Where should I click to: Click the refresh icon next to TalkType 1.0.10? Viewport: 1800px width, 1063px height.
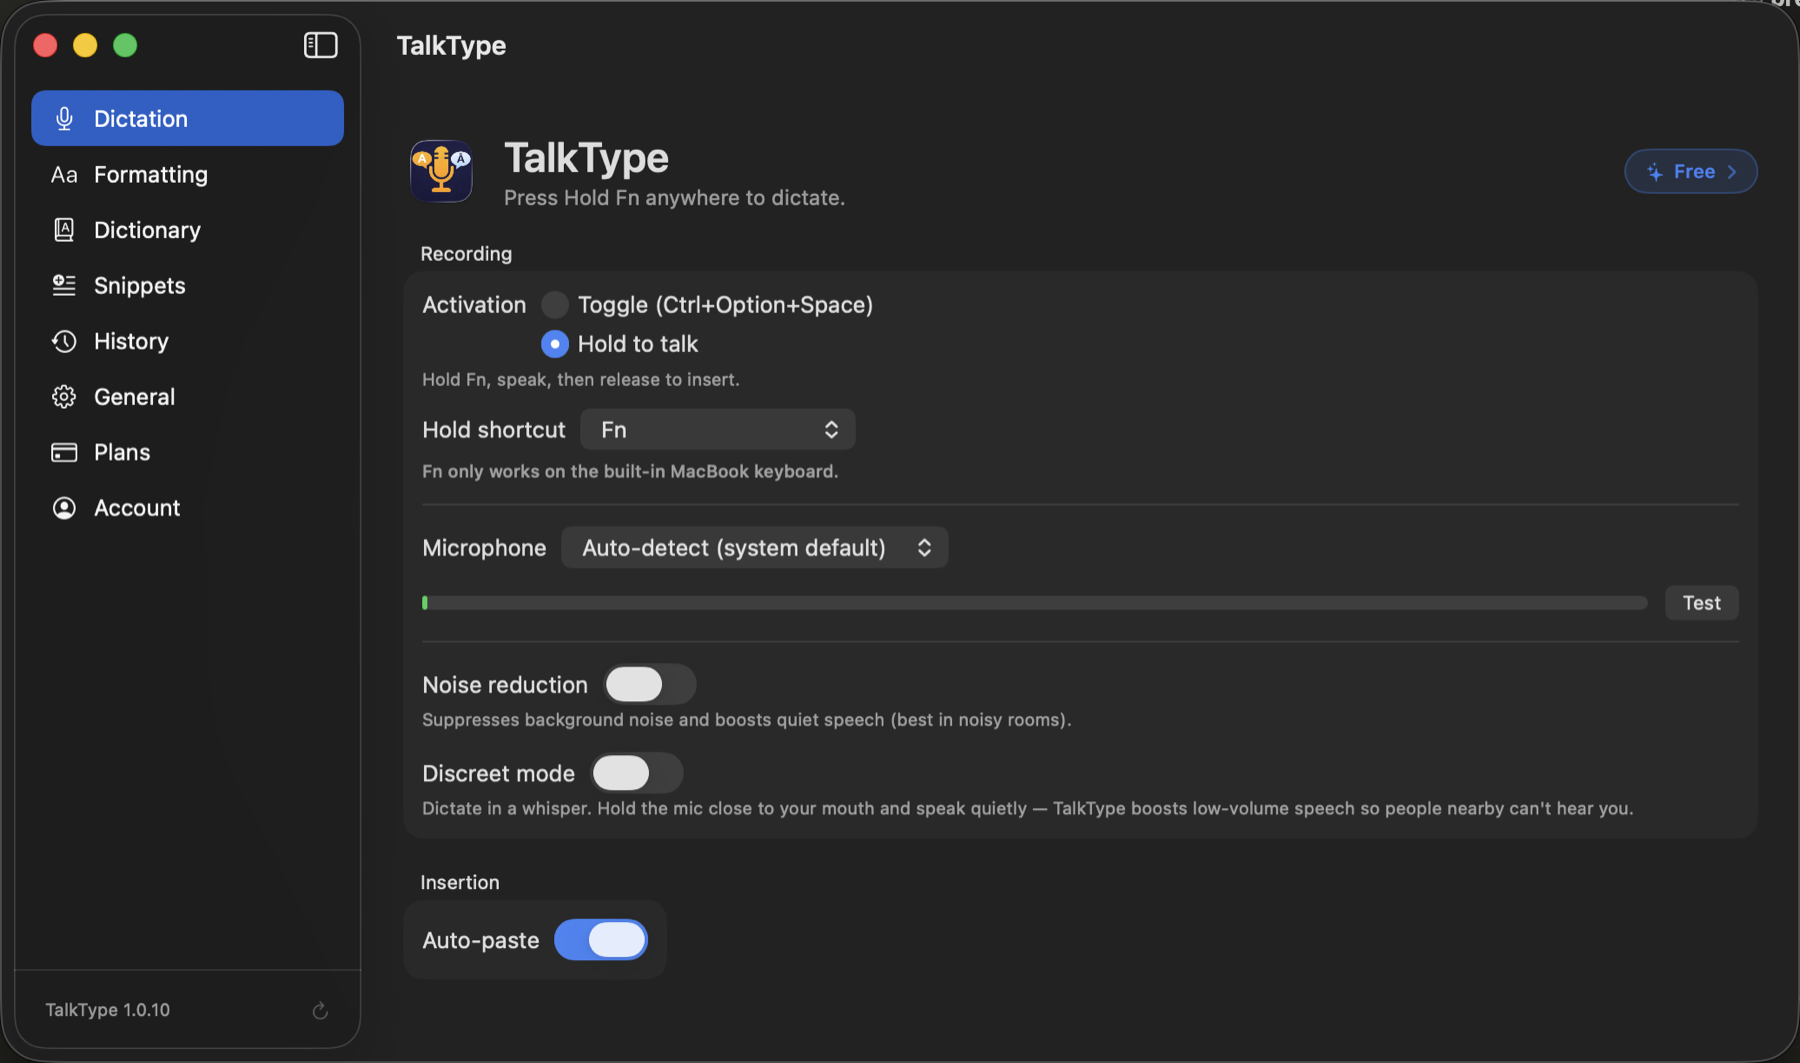click(320, 1011)
